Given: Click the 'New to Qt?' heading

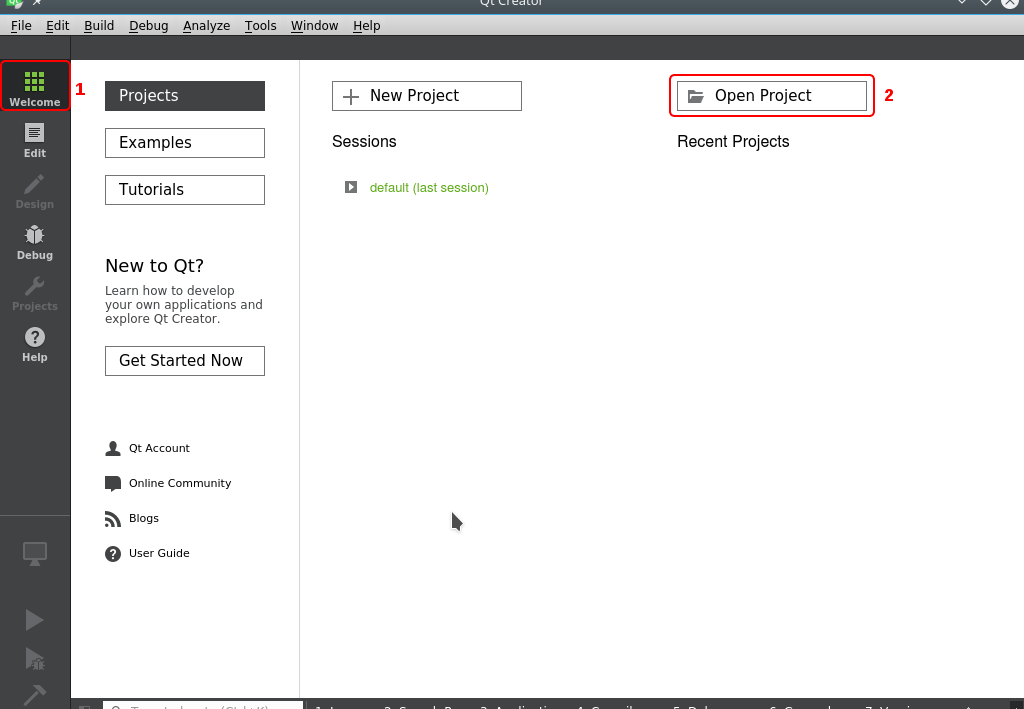Looking at the screenshot, I should pyautogui.click(x=154, y=266).
